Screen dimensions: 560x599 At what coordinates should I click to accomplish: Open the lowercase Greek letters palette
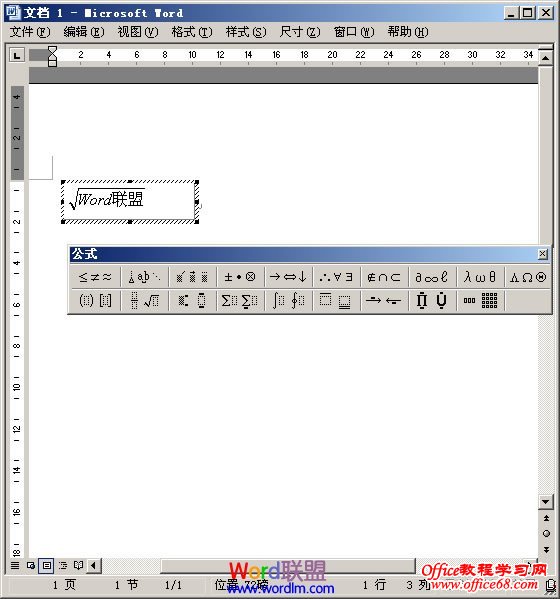[x=480, y=277]
